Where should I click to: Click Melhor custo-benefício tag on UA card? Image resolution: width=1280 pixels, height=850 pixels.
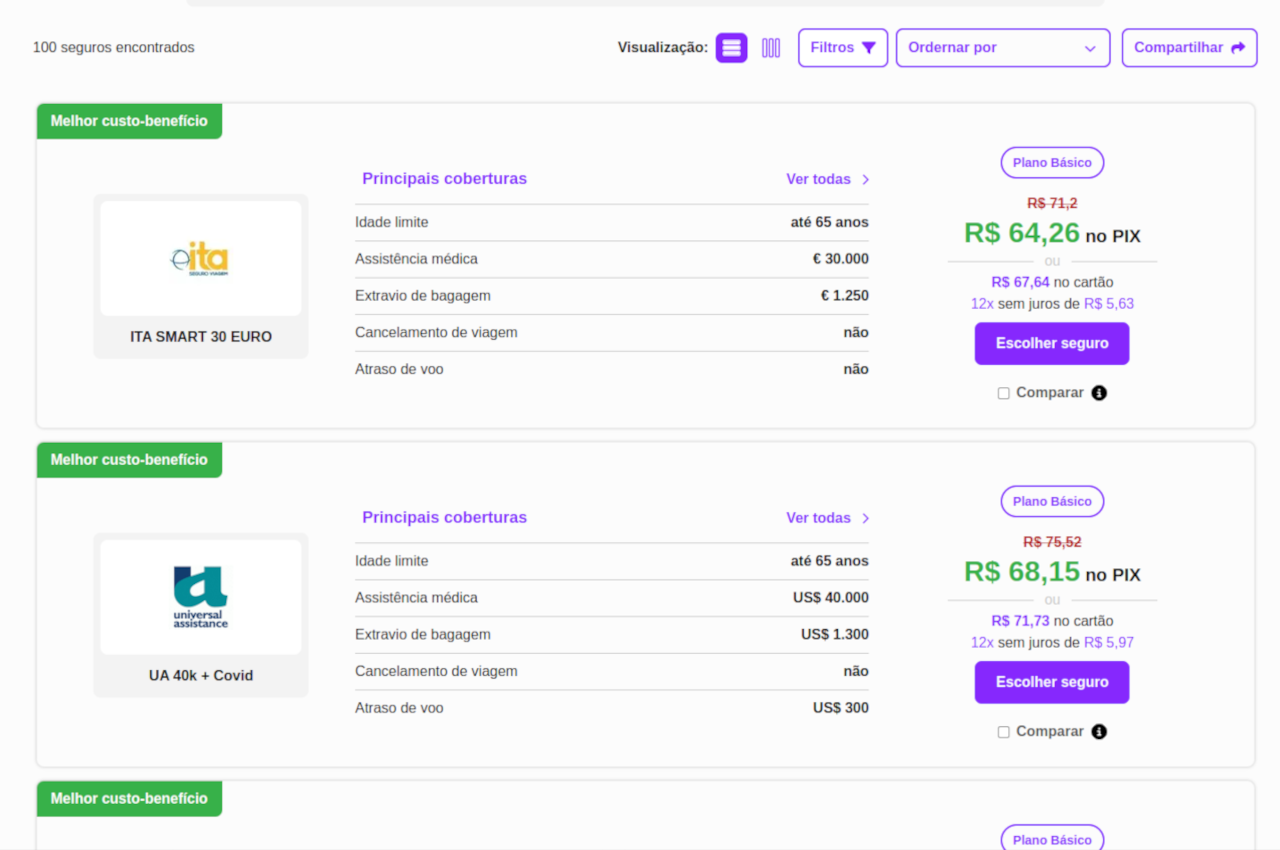click(129, 460)
